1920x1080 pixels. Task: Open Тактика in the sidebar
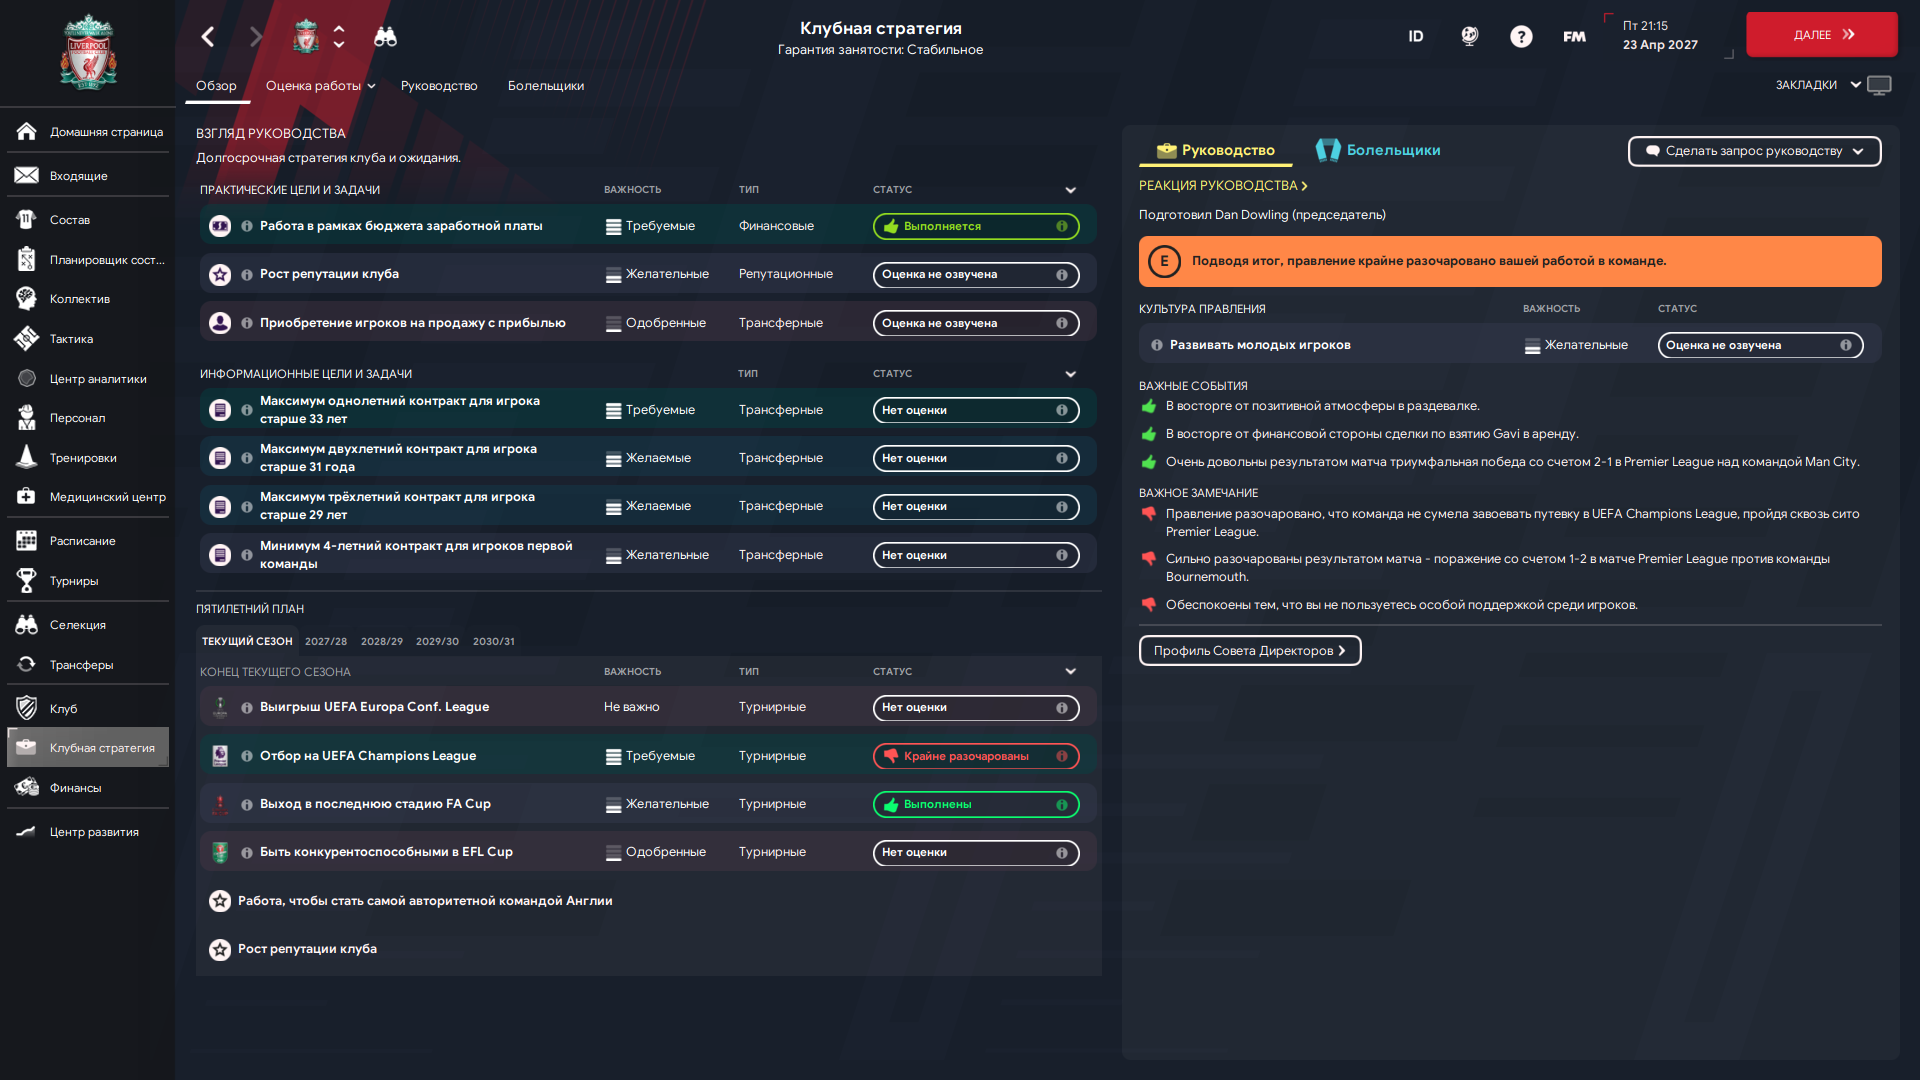pyautogui.click(x=71, y=339)
